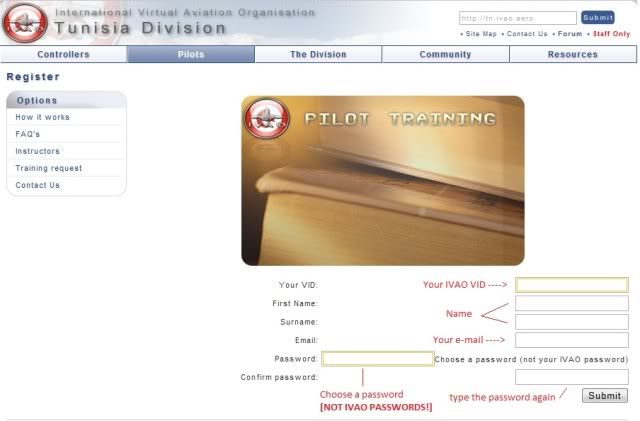Click the form Submit button
The height and width of the screenshot is (421, 640).
[604, 396]
